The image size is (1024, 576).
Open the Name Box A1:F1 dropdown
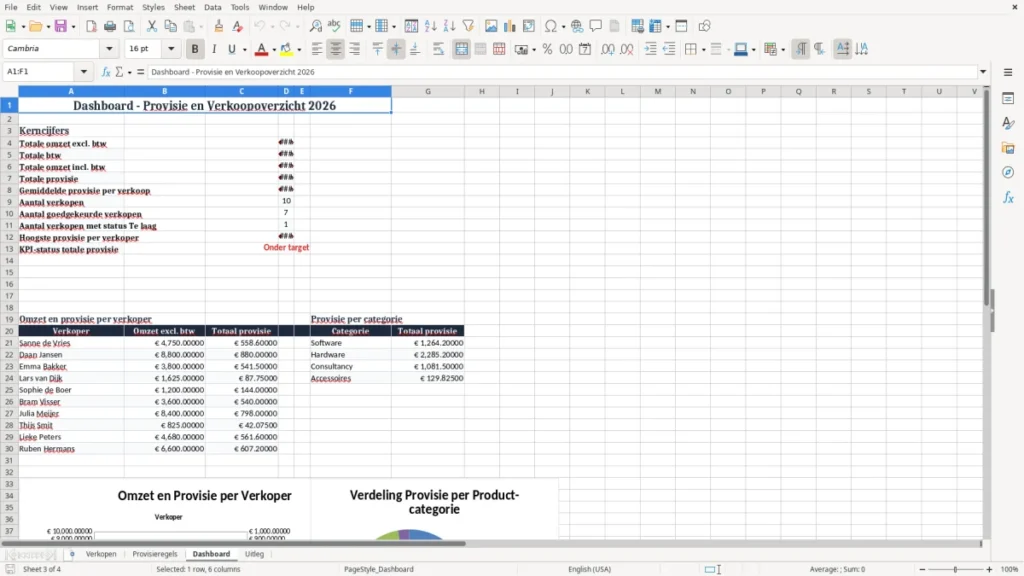click(84, 72)
